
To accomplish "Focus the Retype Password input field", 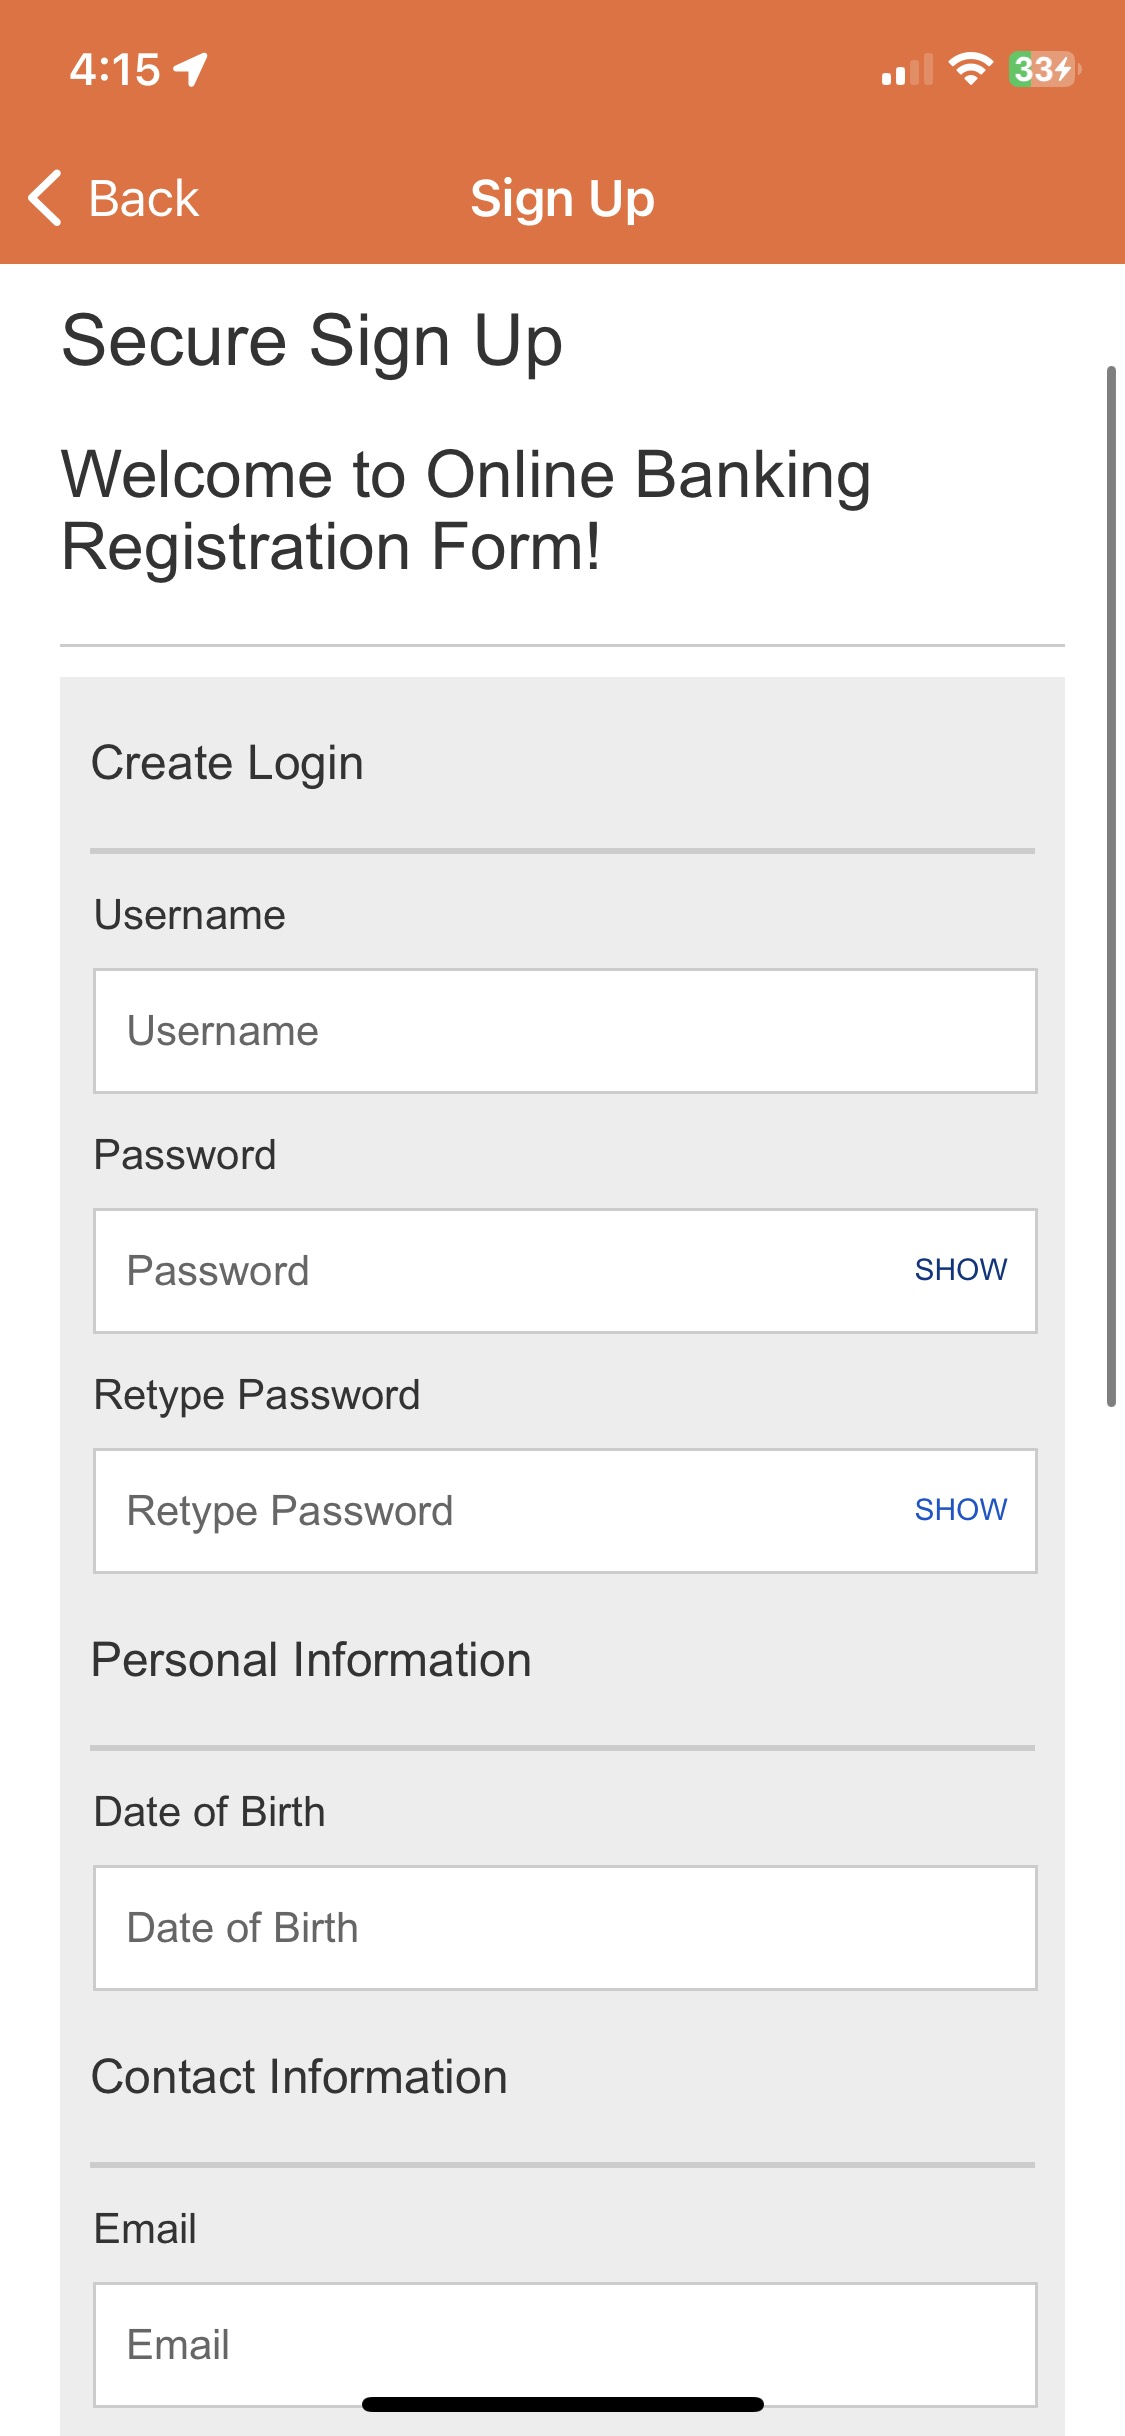I will 500,1511.
